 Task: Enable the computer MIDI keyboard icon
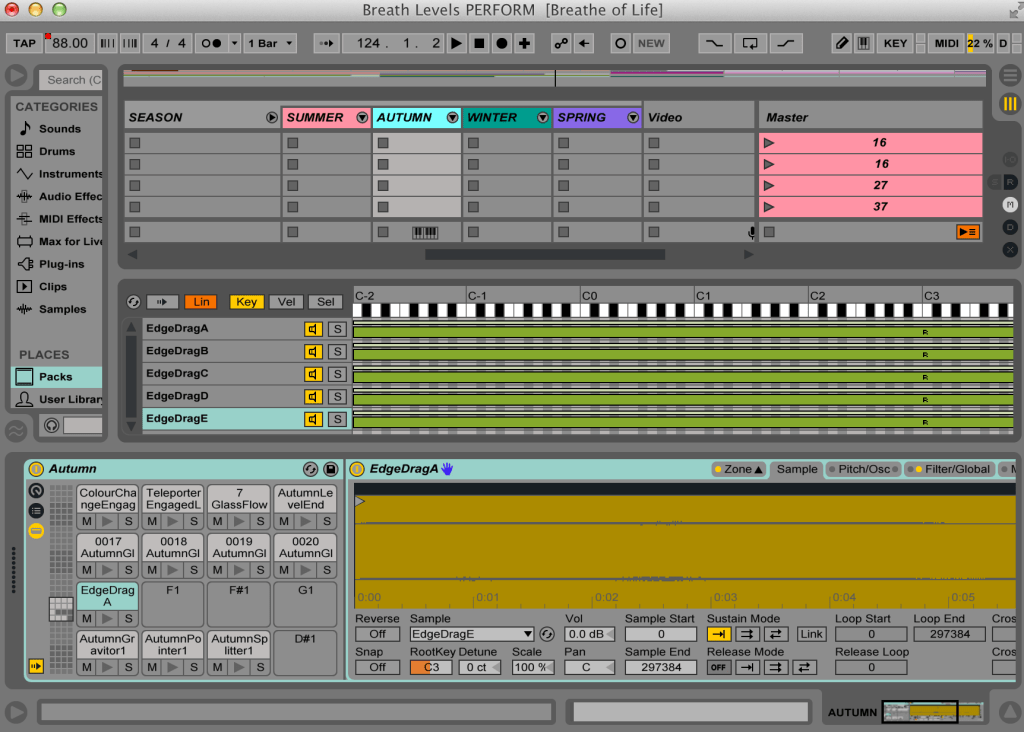tap(862, 43)
